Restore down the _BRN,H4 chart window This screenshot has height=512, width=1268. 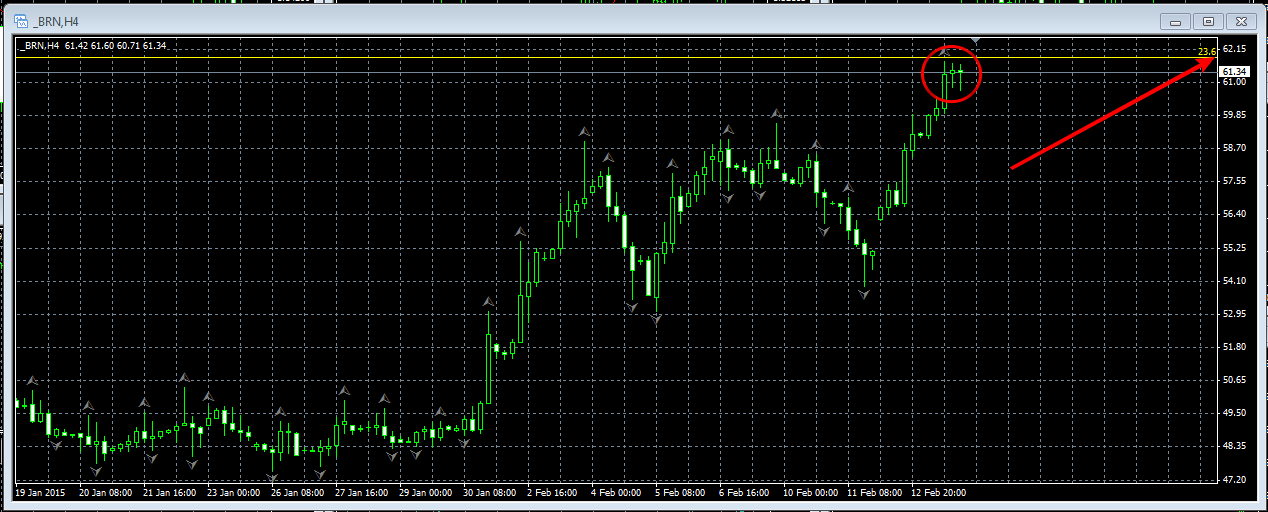[x=1208, y=21]
